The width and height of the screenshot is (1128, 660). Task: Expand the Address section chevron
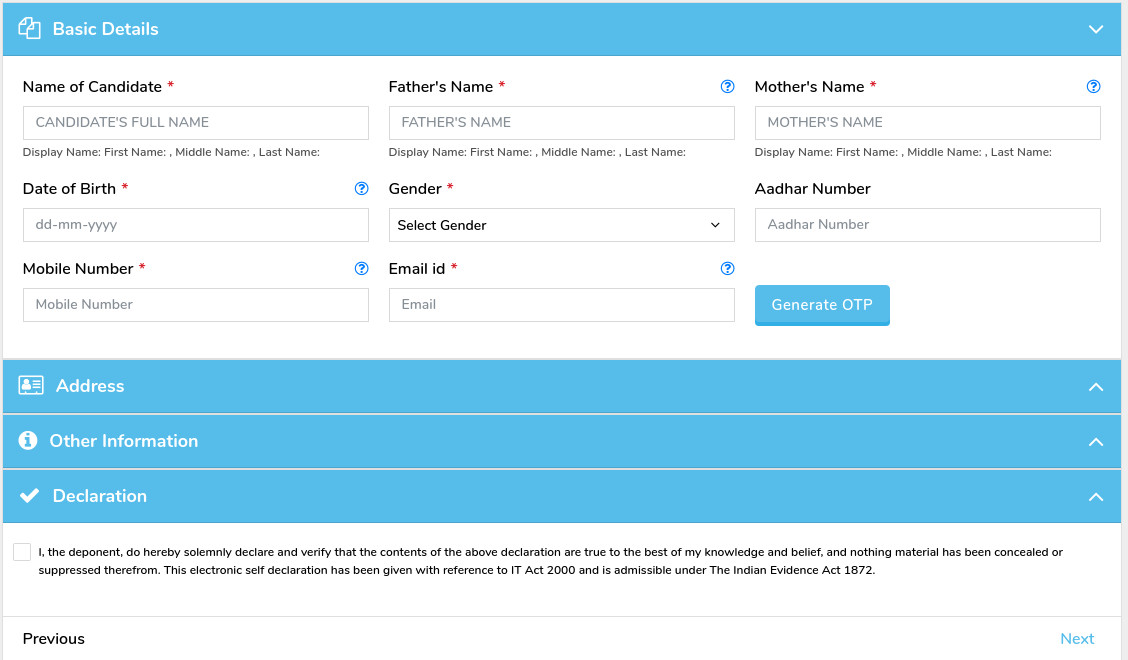tap(1095, 387)
